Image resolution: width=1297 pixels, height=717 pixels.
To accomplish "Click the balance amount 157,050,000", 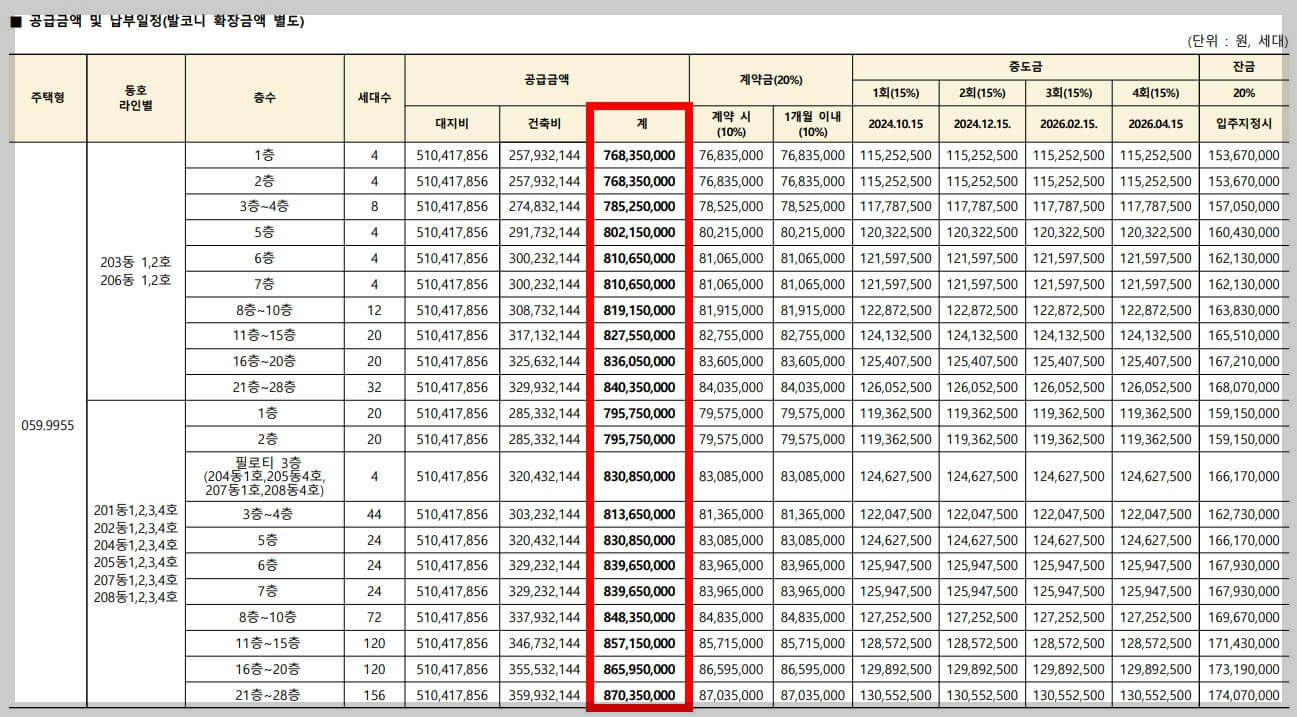I will point(1243,207).
